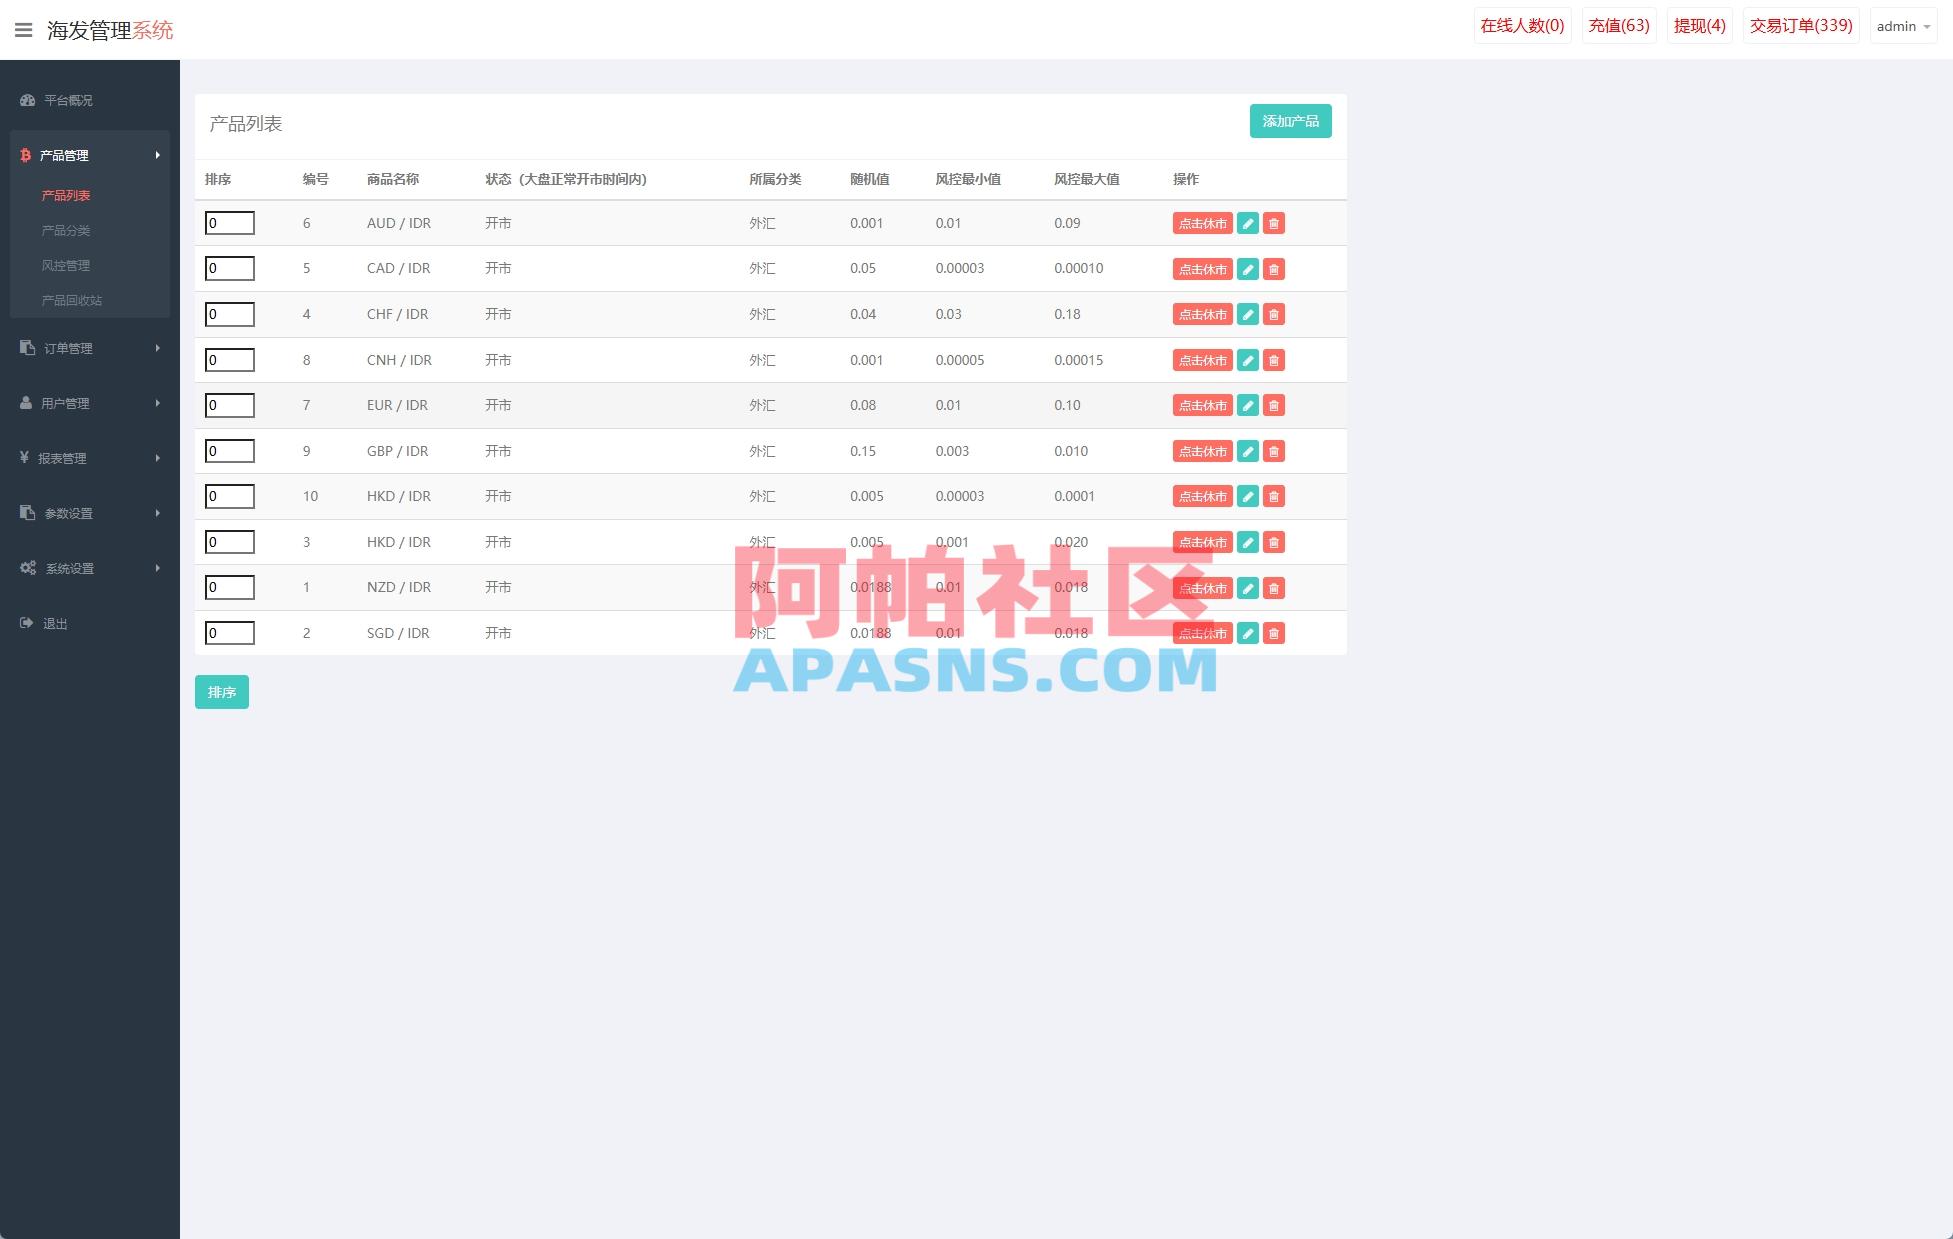Open 产品分类 submenu item
Viewport: 1953px width, 1239px height.
tap(66, 230)
